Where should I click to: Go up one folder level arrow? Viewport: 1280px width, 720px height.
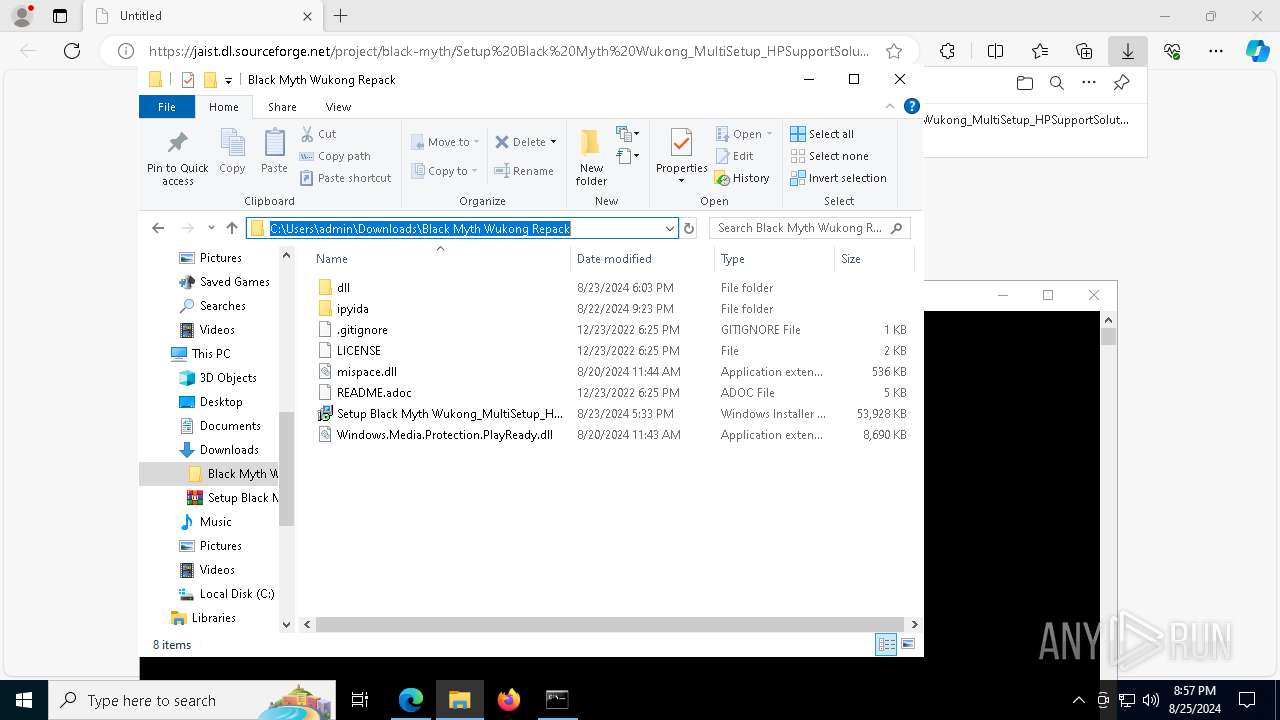tap(232, 228)
